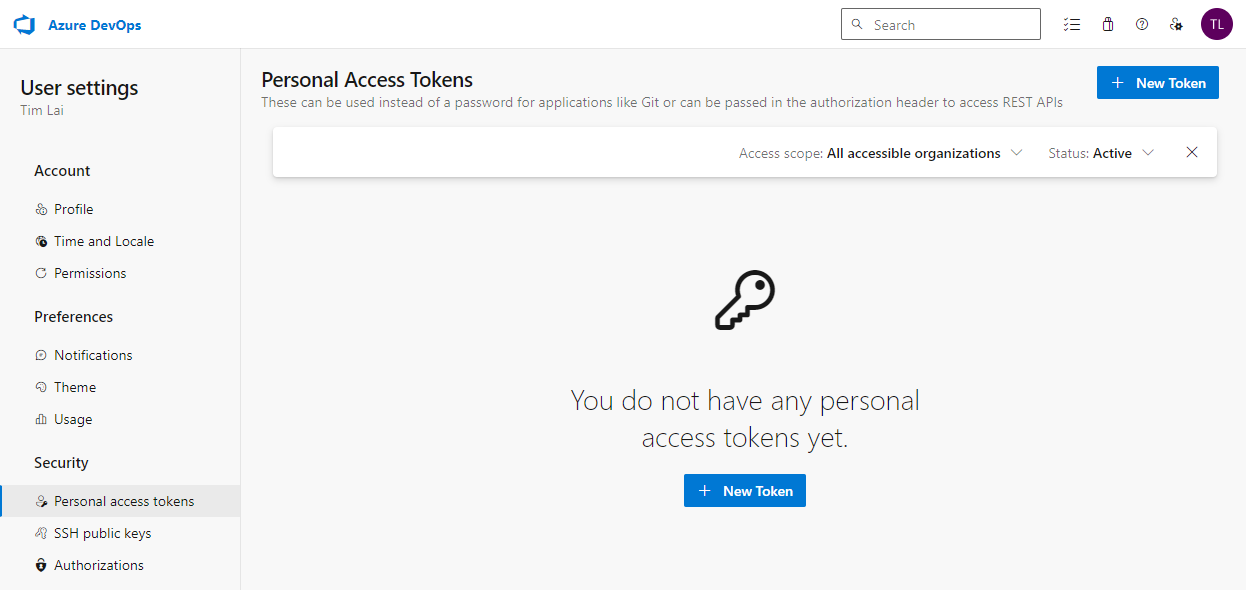
Task: Click the center New Token button
Action: click(x=745, y=491)
